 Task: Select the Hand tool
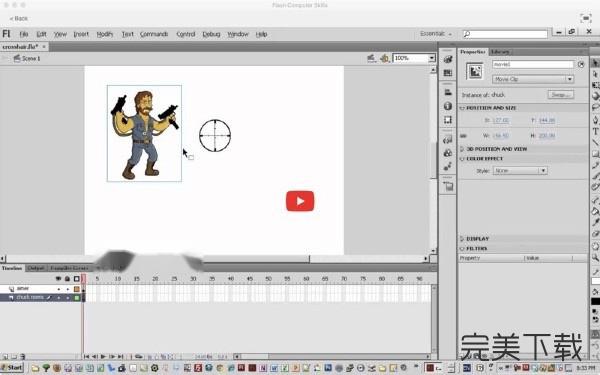tap(596, 246)
